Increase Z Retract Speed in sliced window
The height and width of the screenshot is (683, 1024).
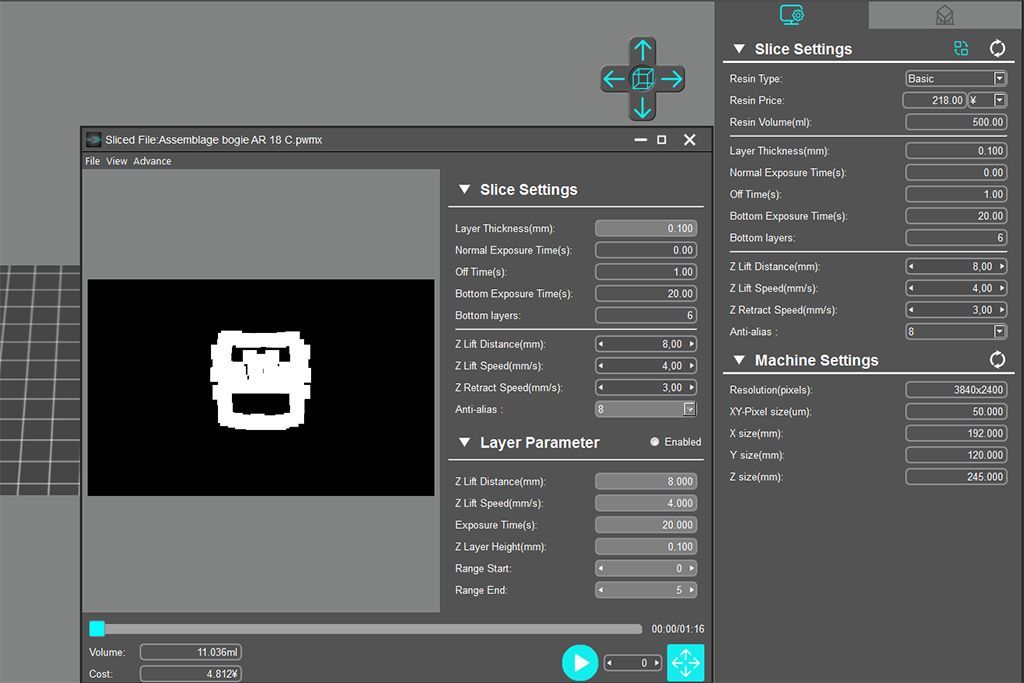[692, 388]
